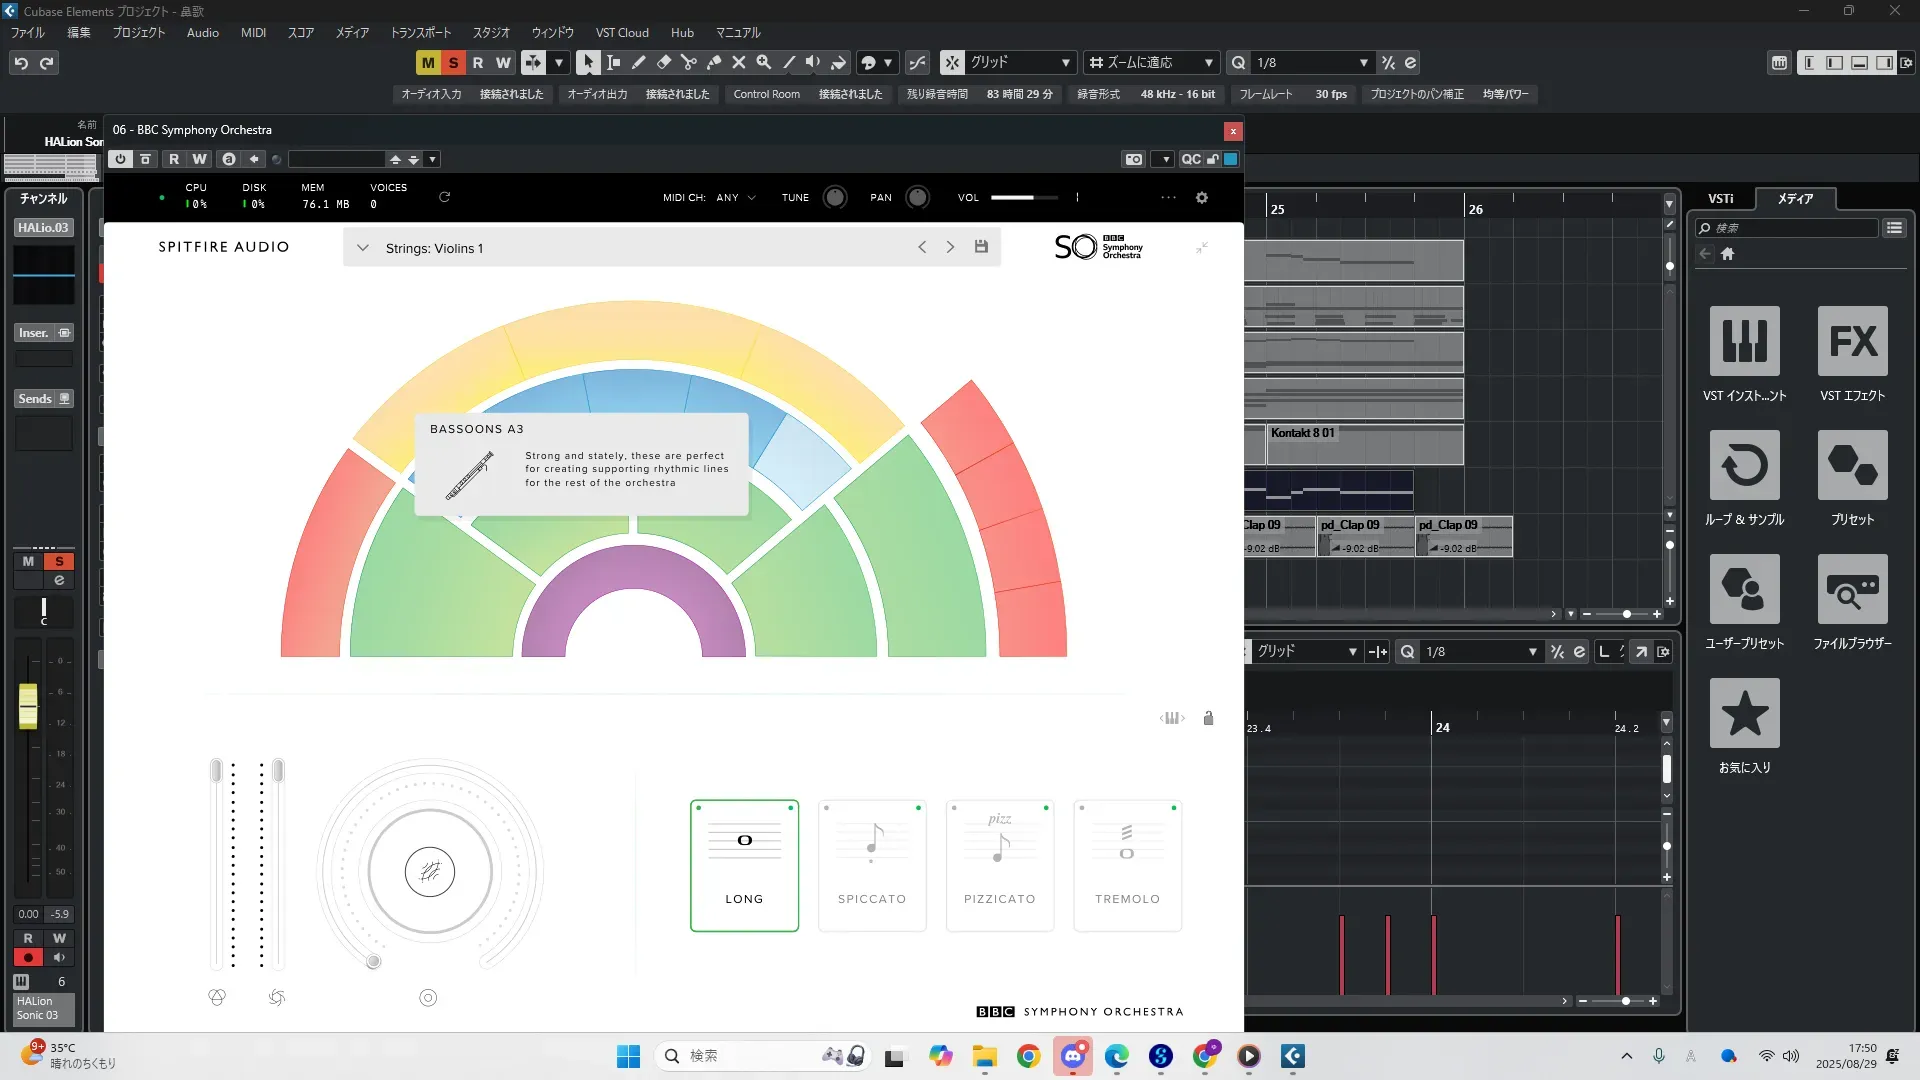
Task: Select the Split scissors tool
Action: click(x=688, y=62)
